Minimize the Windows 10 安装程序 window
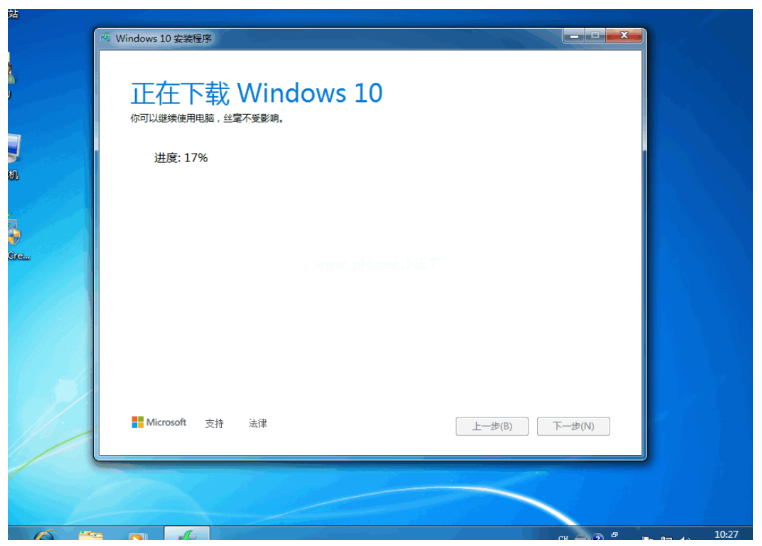The height and width of the screenshot is (546, 762). (573, 36)
